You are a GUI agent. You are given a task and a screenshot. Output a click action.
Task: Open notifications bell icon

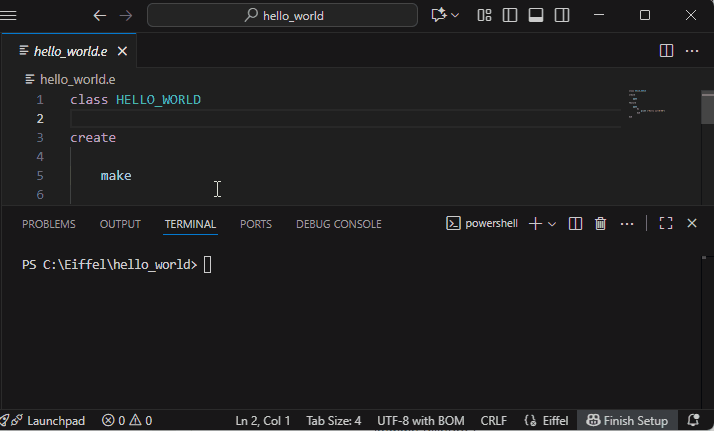694,420
